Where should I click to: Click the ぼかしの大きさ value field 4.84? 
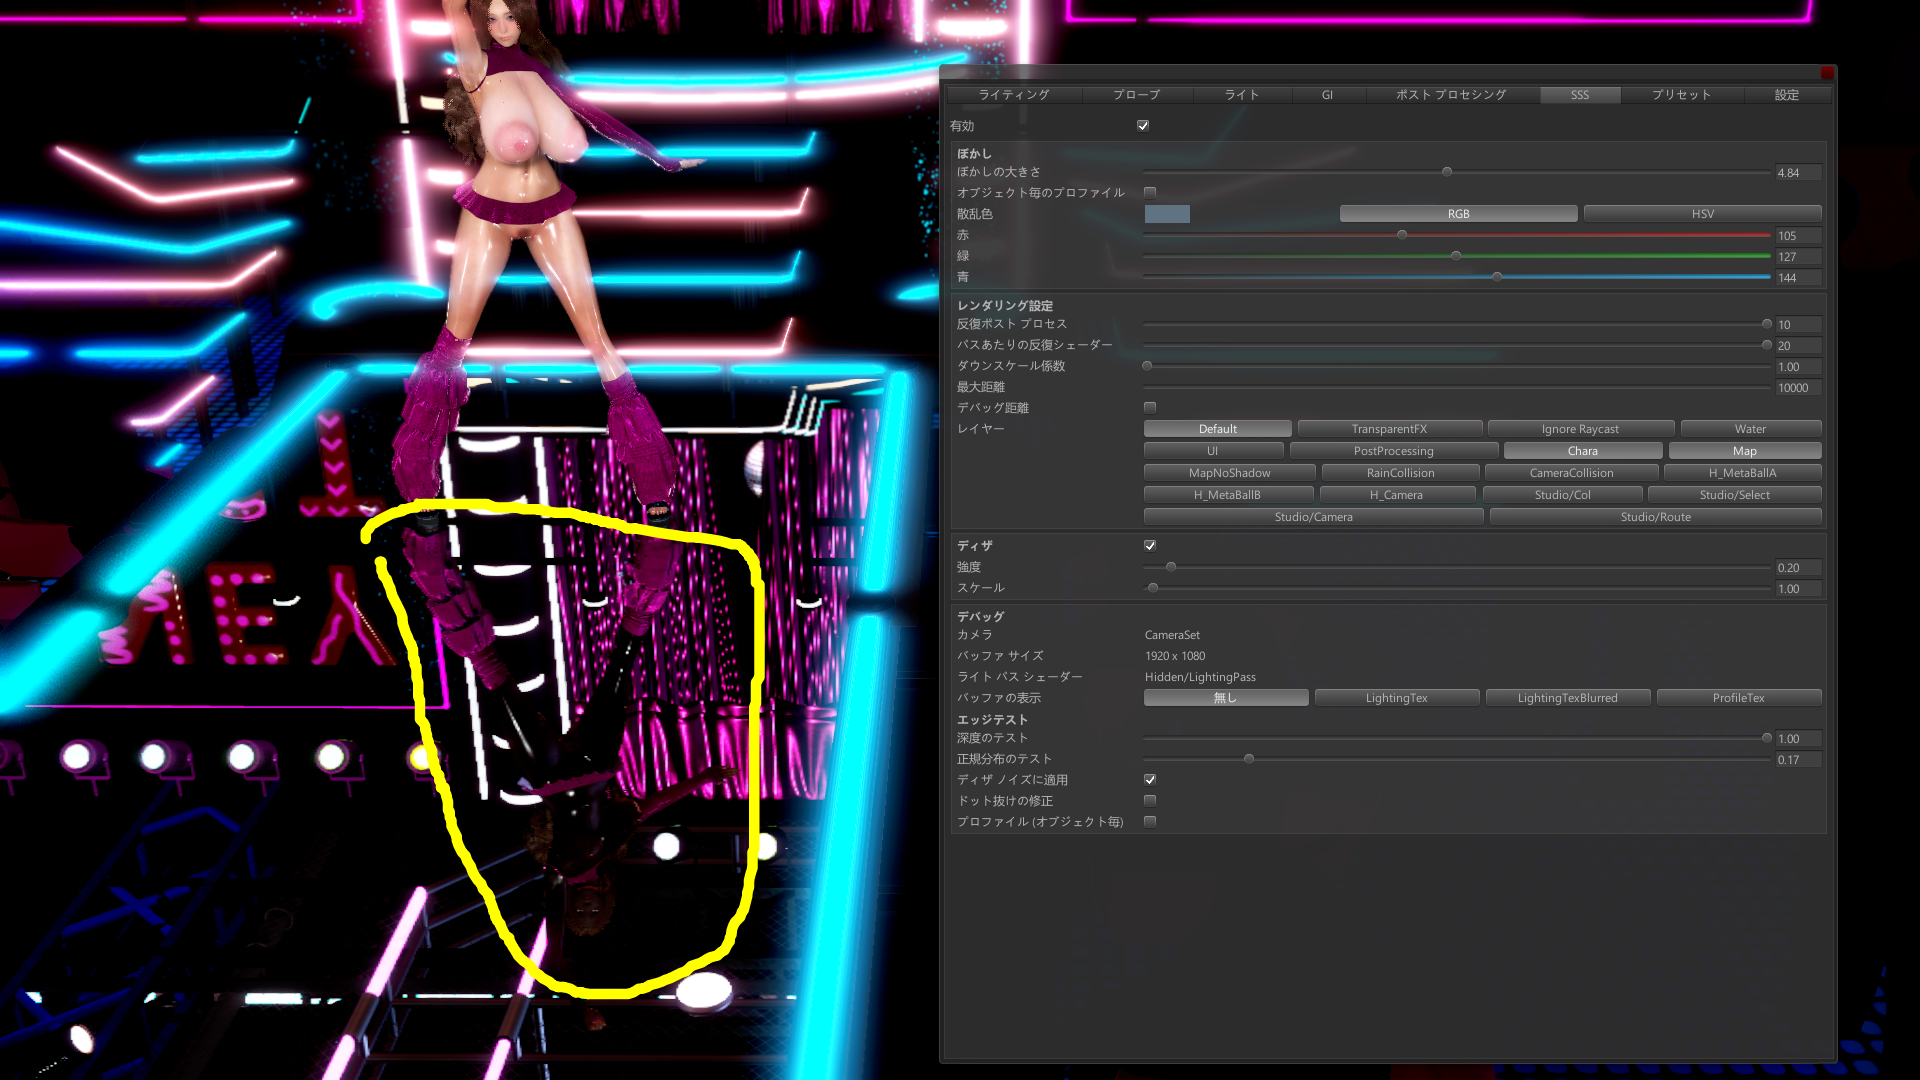[1798, 173]
